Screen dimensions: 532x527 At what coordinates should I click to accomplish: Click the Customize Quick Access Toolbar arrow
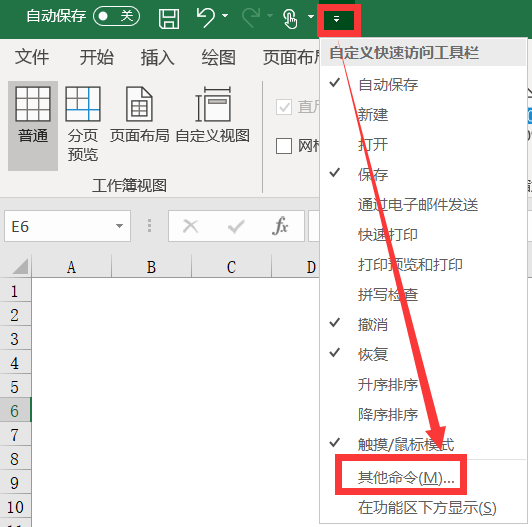tap(336, 19)
